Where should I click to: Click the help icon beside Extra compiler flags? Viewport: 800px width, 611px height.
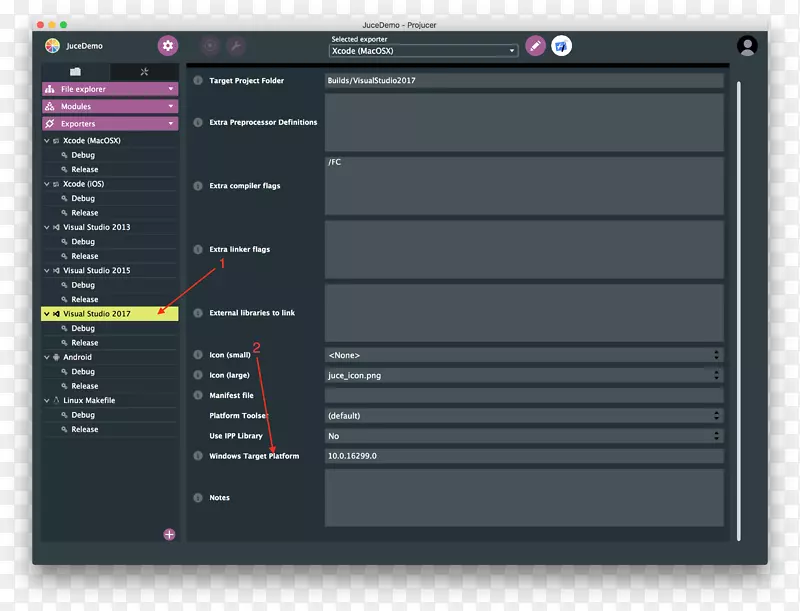point(197,185)
